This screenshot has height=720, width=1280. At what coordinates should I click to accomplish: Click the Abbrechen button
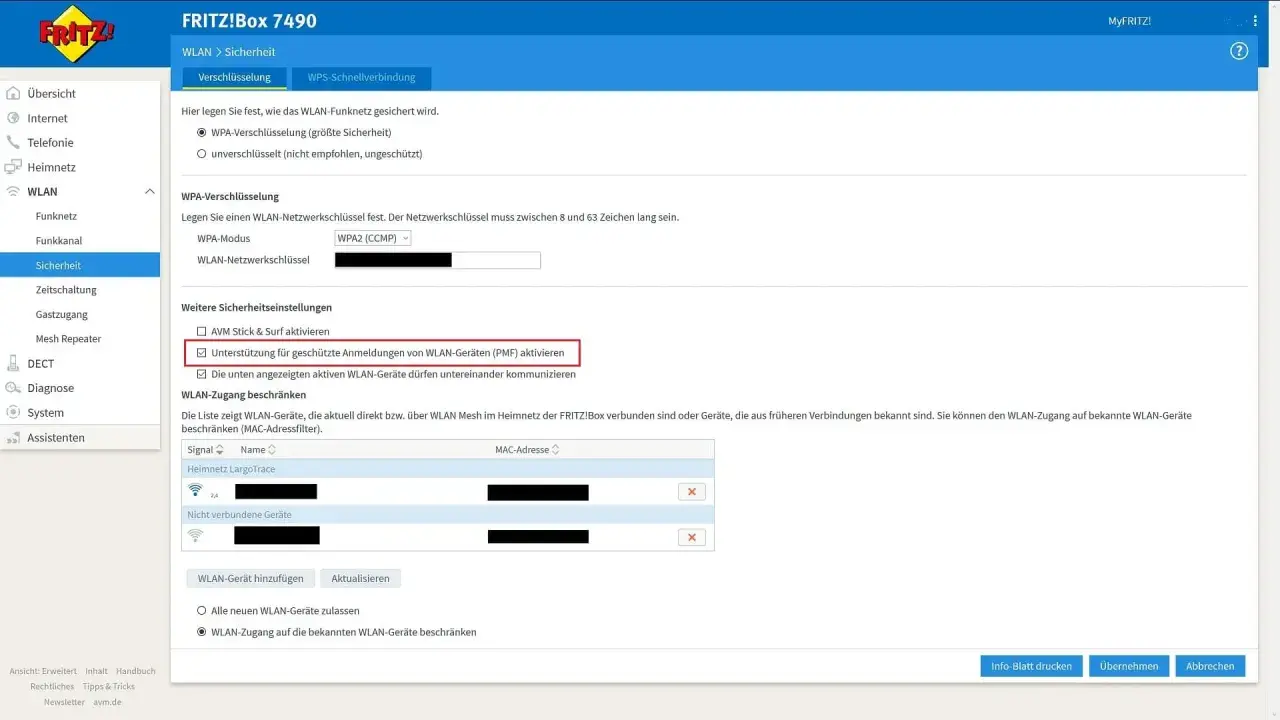tap(1210, 666)
